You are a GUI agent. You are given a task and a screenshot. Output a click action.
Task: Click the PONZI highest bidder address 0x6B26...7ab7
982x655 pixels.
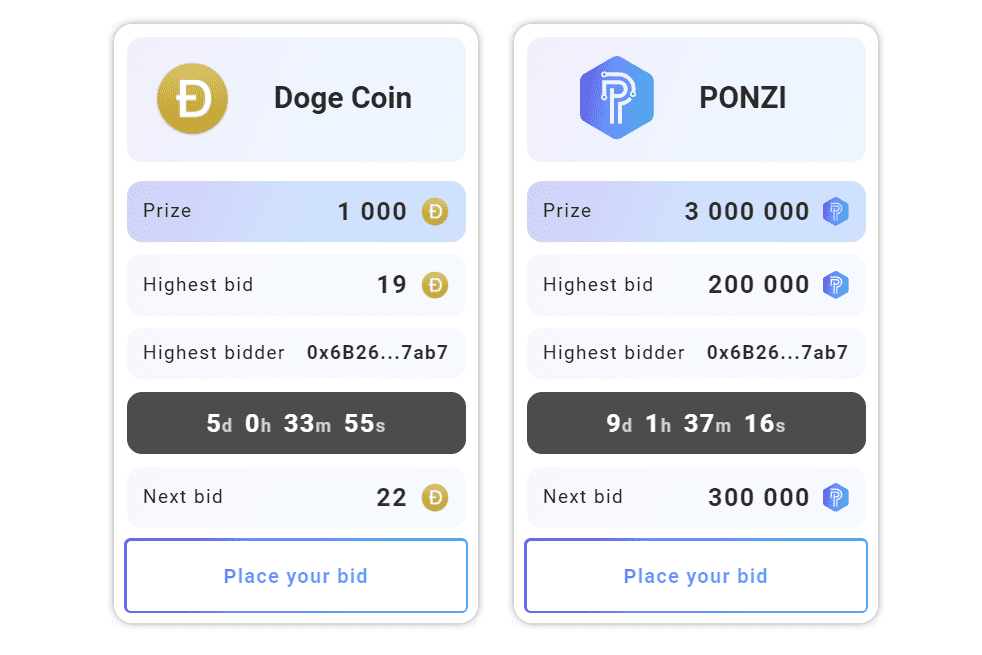779,353
